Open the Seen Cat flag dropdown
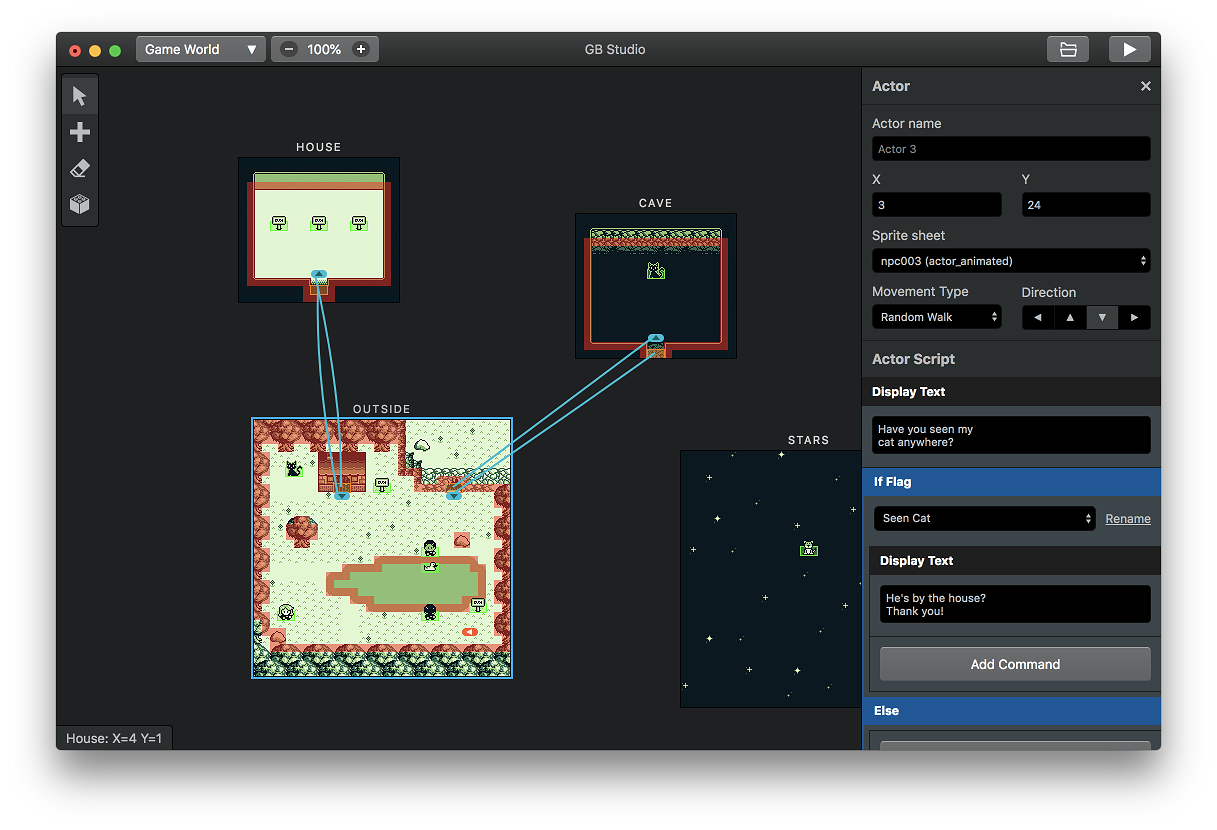Viewport: 1217px width, 830px height. (985, 518)
